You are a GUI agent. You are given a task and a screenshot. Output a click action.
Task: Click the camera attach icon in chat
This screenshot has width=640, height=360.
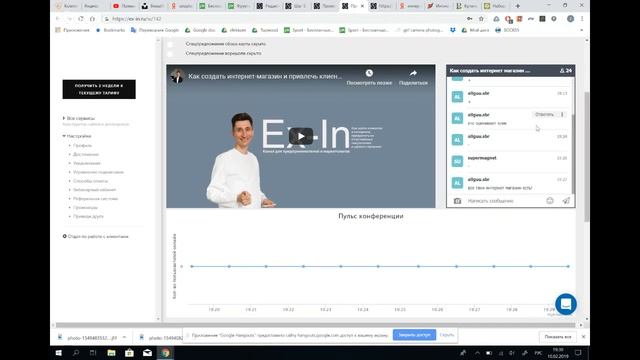pos(457,201)
